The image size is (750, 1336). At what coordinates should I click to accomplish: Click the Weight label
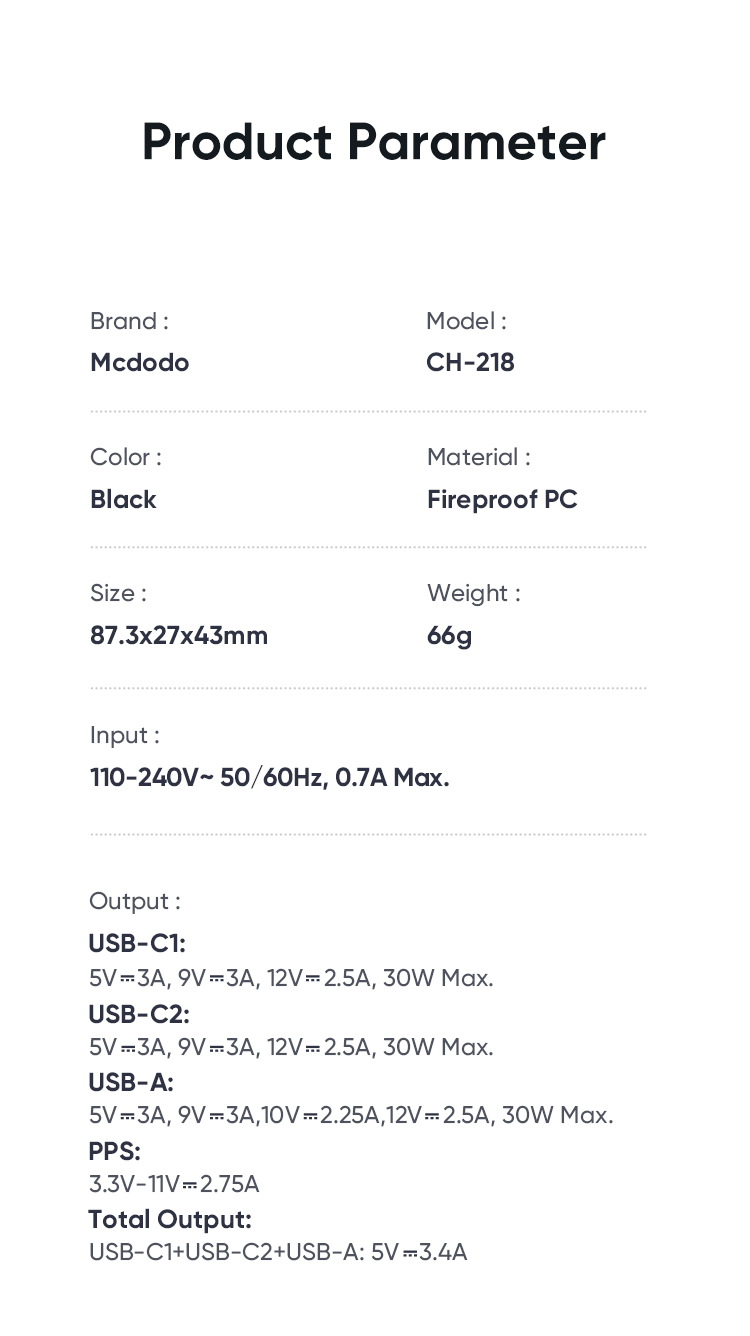pos(473,593)
